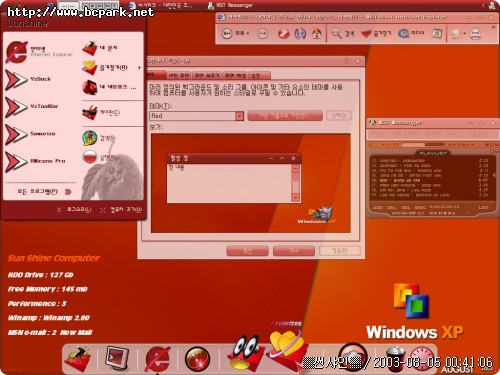Click LIST button in Winamp playlist
The width and height of the screenshot is (500, 375).
[x=483, y=207]
